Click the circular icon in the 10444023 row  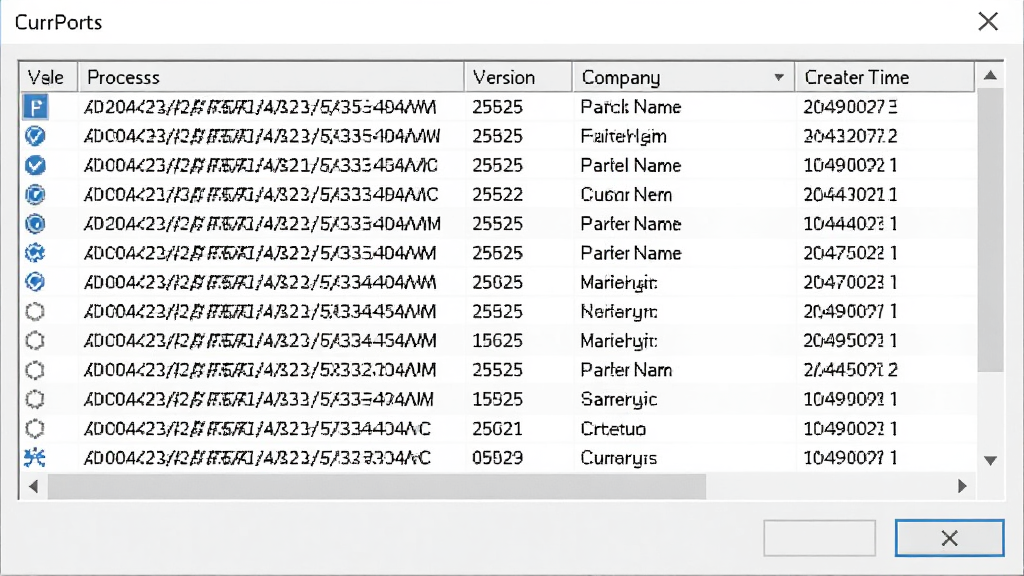coord(35,224)
